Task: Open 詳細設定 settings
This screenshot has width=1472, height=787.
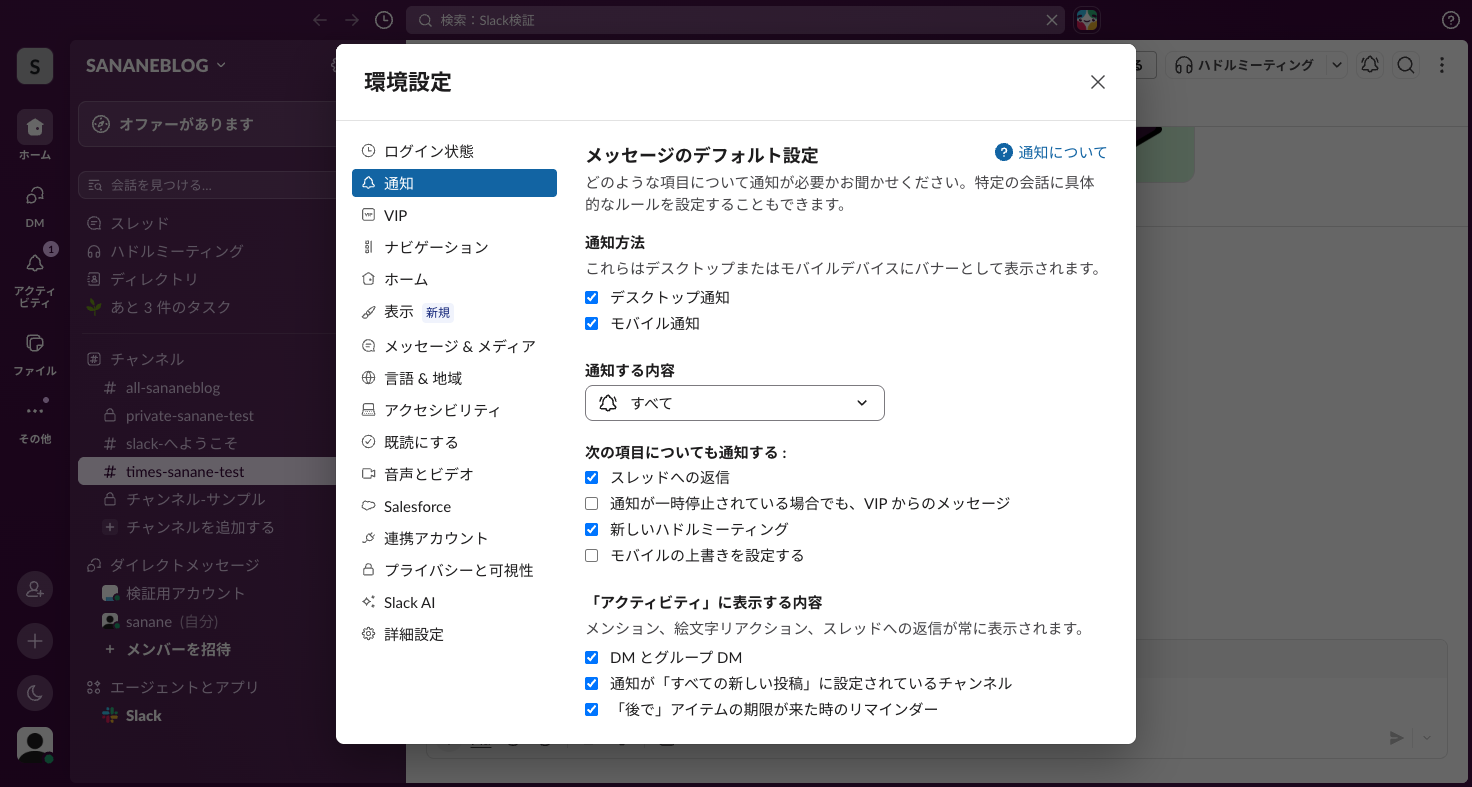Action: point(454,634)
